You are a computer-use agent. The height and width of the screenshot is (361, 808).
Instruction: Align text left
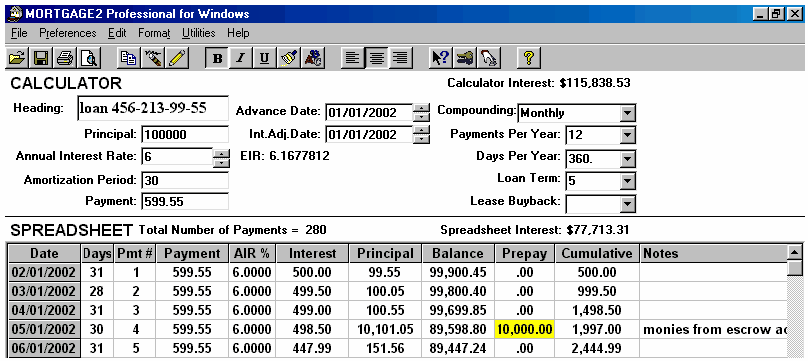point(352,59)
